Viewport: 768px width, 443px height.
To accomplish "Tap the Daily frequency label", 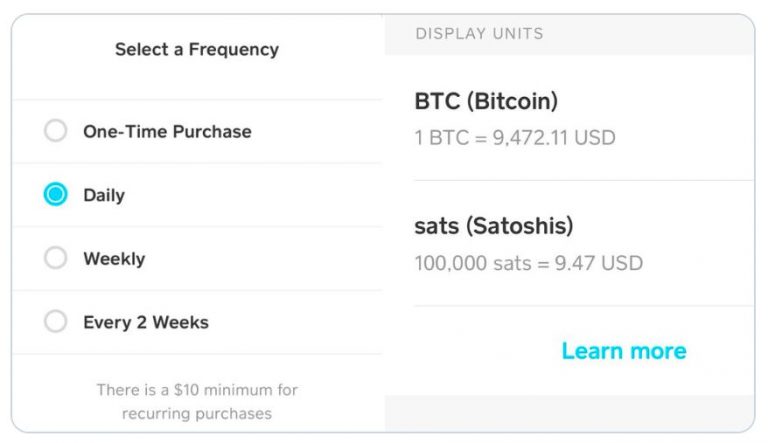I will (104, 195).
